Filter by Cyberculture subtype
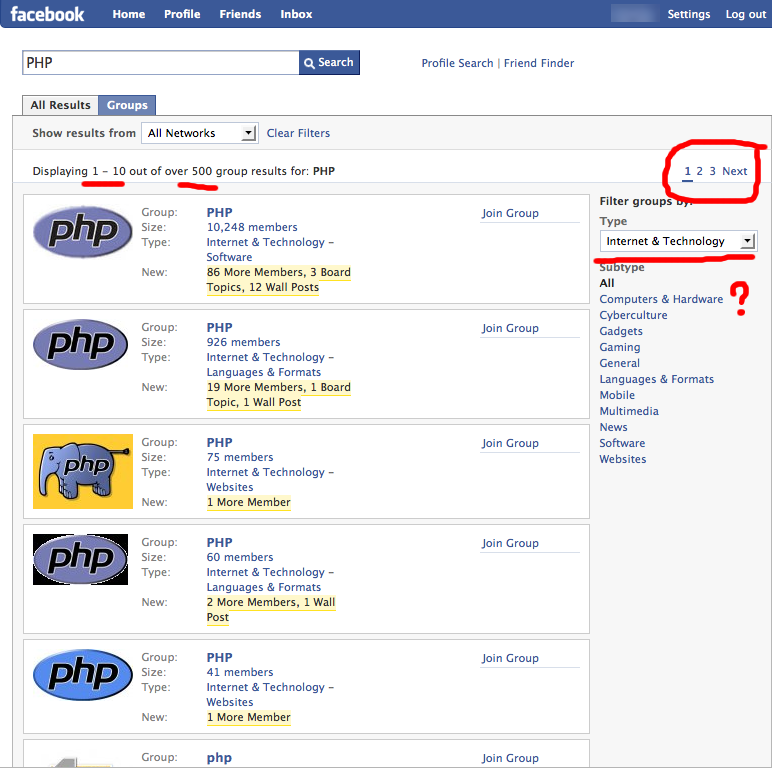The image size is (772, 768). tap(633, 315)
